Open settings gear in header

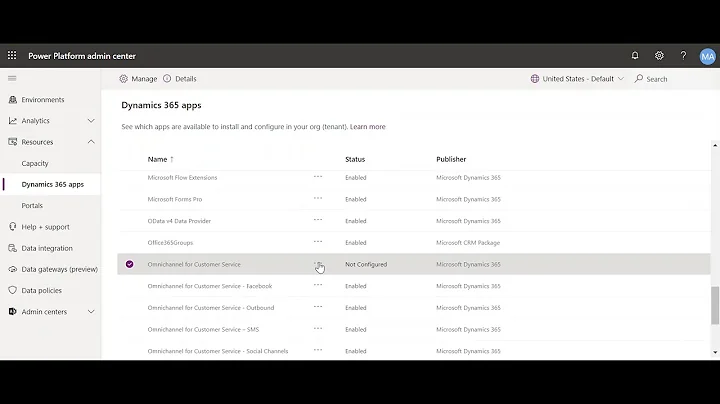click(659, 56)
